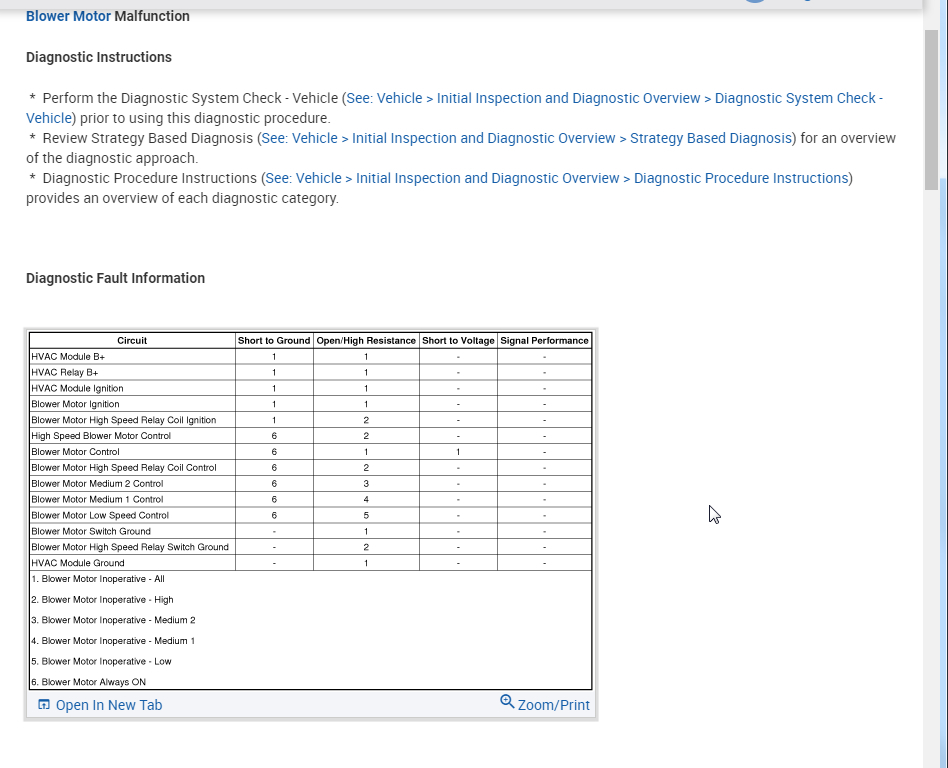Click 'Blower Motor Low Speed Control' row label
This screenshot has height=768, width=948.
tap(100, 515)
